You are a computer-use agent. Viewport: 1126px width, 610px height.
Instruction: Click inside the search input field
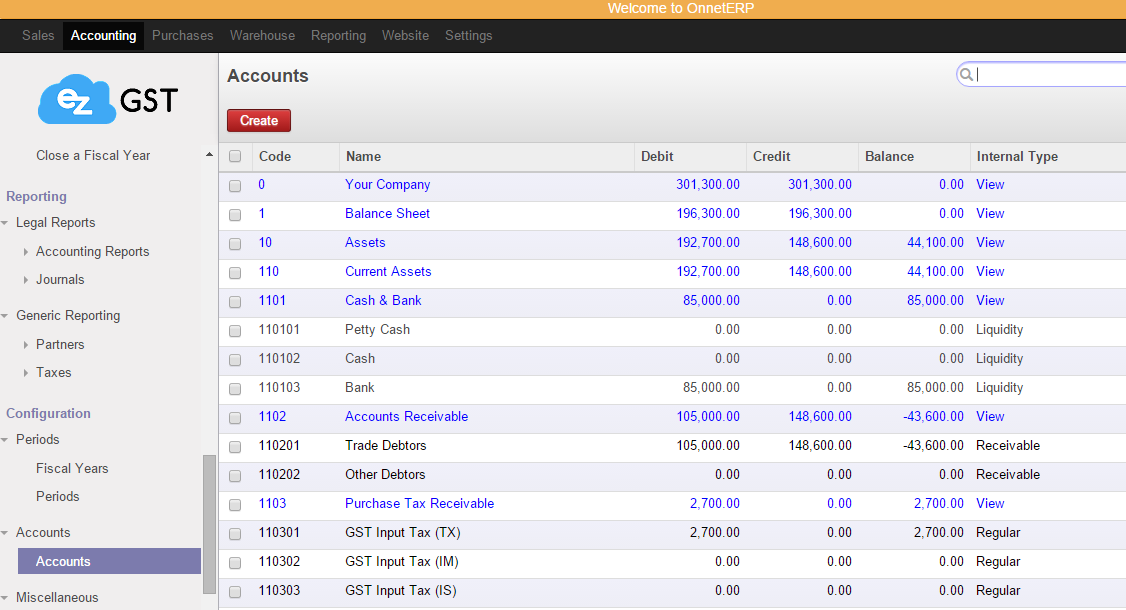coord(1040,74)
